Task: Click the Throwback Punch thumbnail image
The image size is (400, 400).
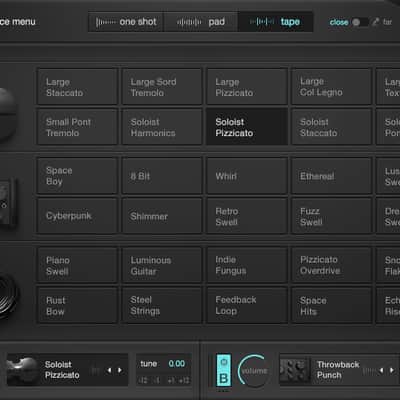Action: [294, 370]
